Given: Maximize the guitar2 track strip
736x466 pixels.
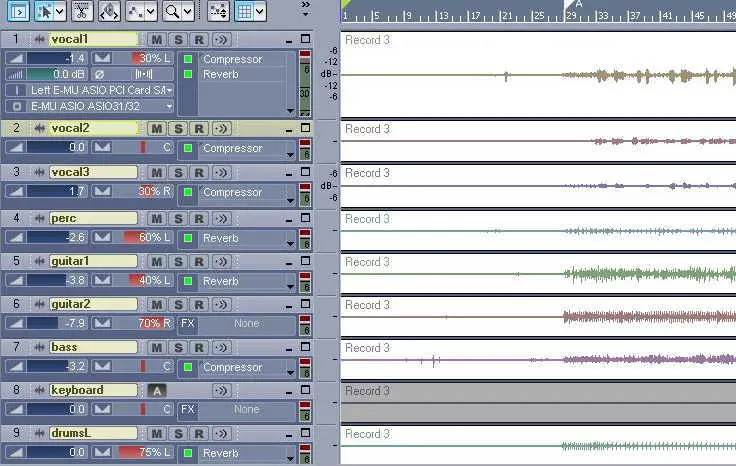Looking at the screenshot, I should pyautogui.click(x=306, y=304).
